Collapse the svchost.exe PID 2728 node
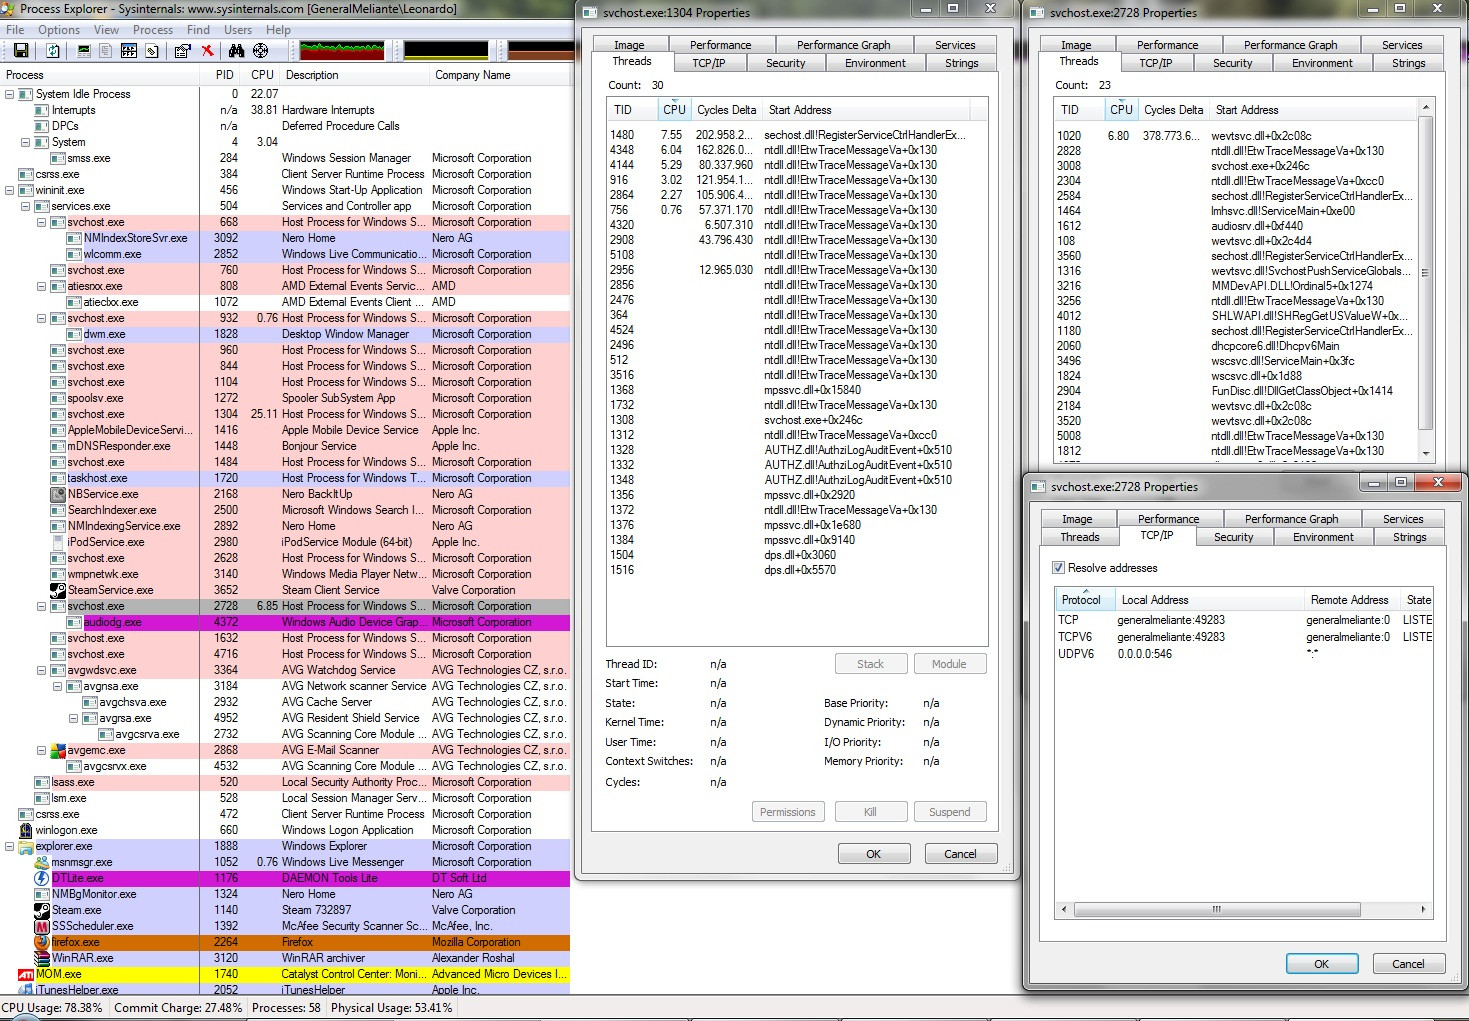Screen dimensions: 1469x1021 point(42,606)
